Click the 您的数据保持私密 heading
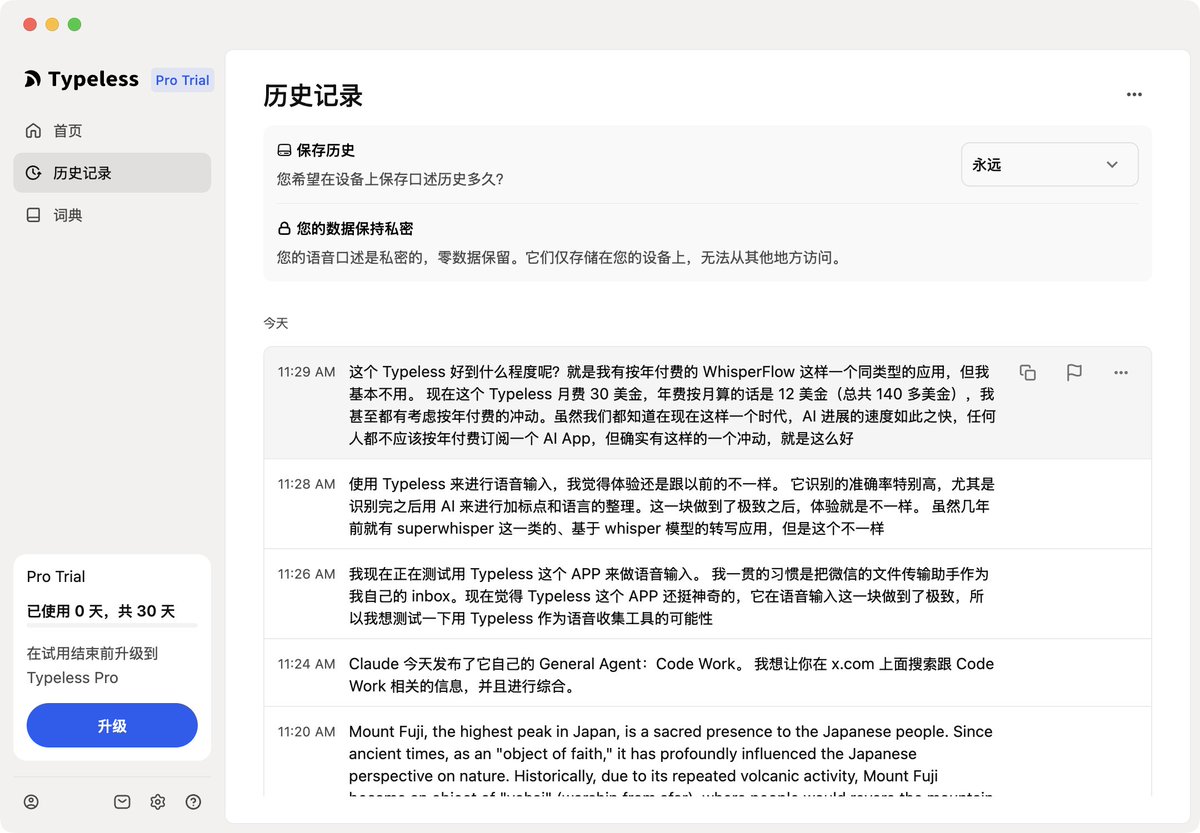Image resolution: width=1200 pixels, height=833 pixels. [355, 228]
